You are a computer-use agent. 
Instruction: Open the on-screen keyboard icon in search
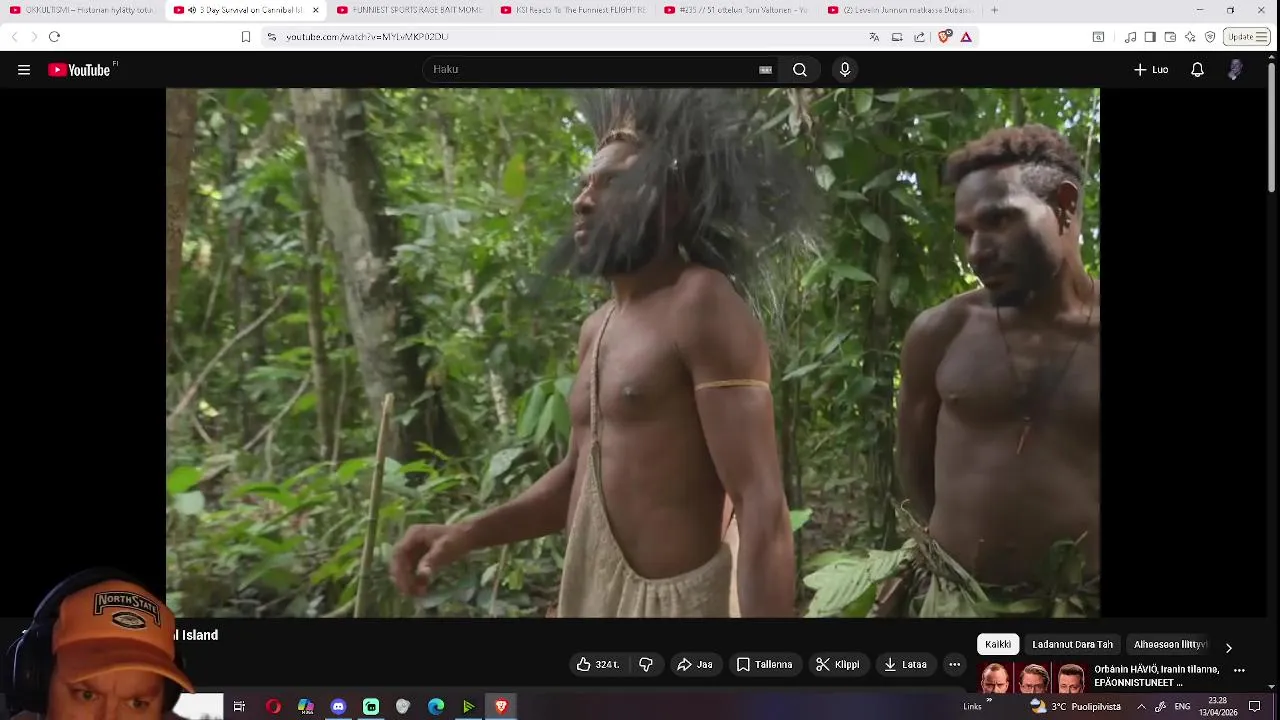(x=766, y=70)
